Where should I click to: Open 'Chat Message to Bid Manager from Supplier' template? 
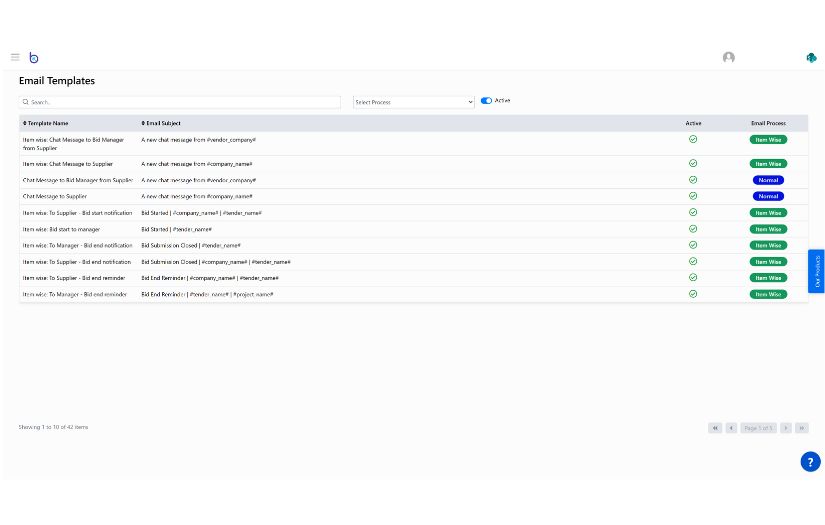click(77, 180)
